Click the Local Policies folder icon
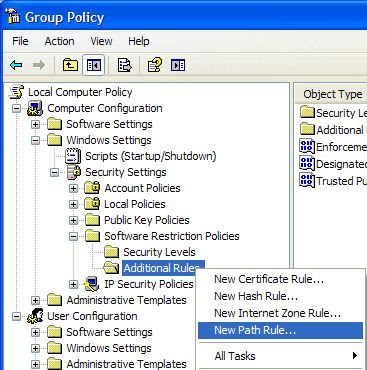 coord(92,204)
